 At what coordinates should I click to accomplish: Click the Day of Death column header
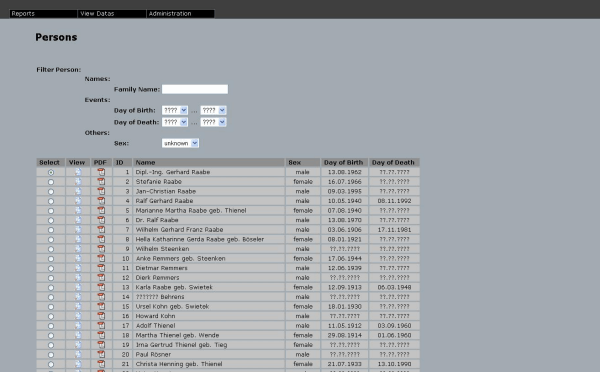click(x=394, y=162)
